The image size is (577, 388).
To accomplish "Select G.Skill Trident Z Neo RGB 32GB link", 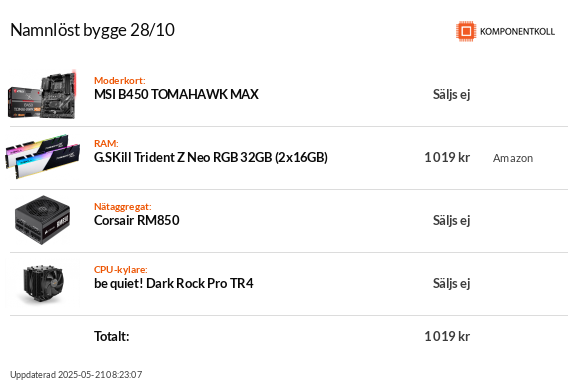I will (211, 157).
